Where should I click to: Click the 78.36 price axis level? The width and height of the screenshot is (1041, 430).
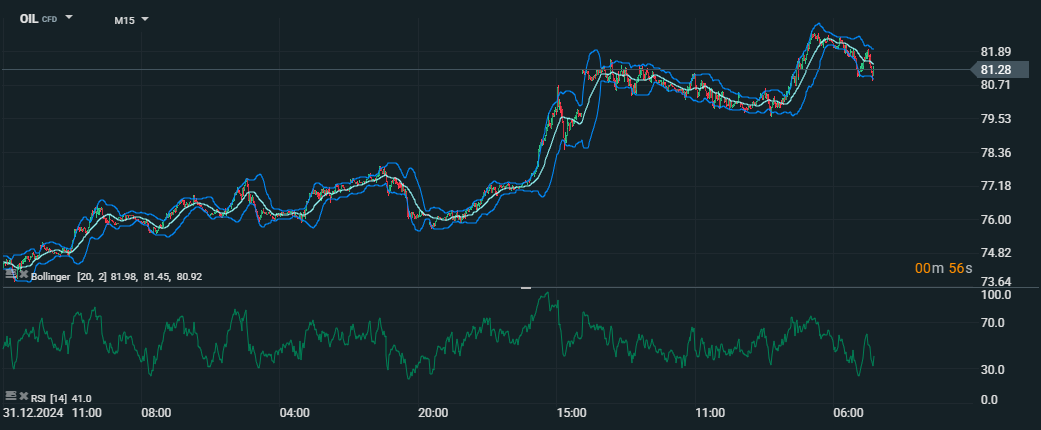pos(995,153)
